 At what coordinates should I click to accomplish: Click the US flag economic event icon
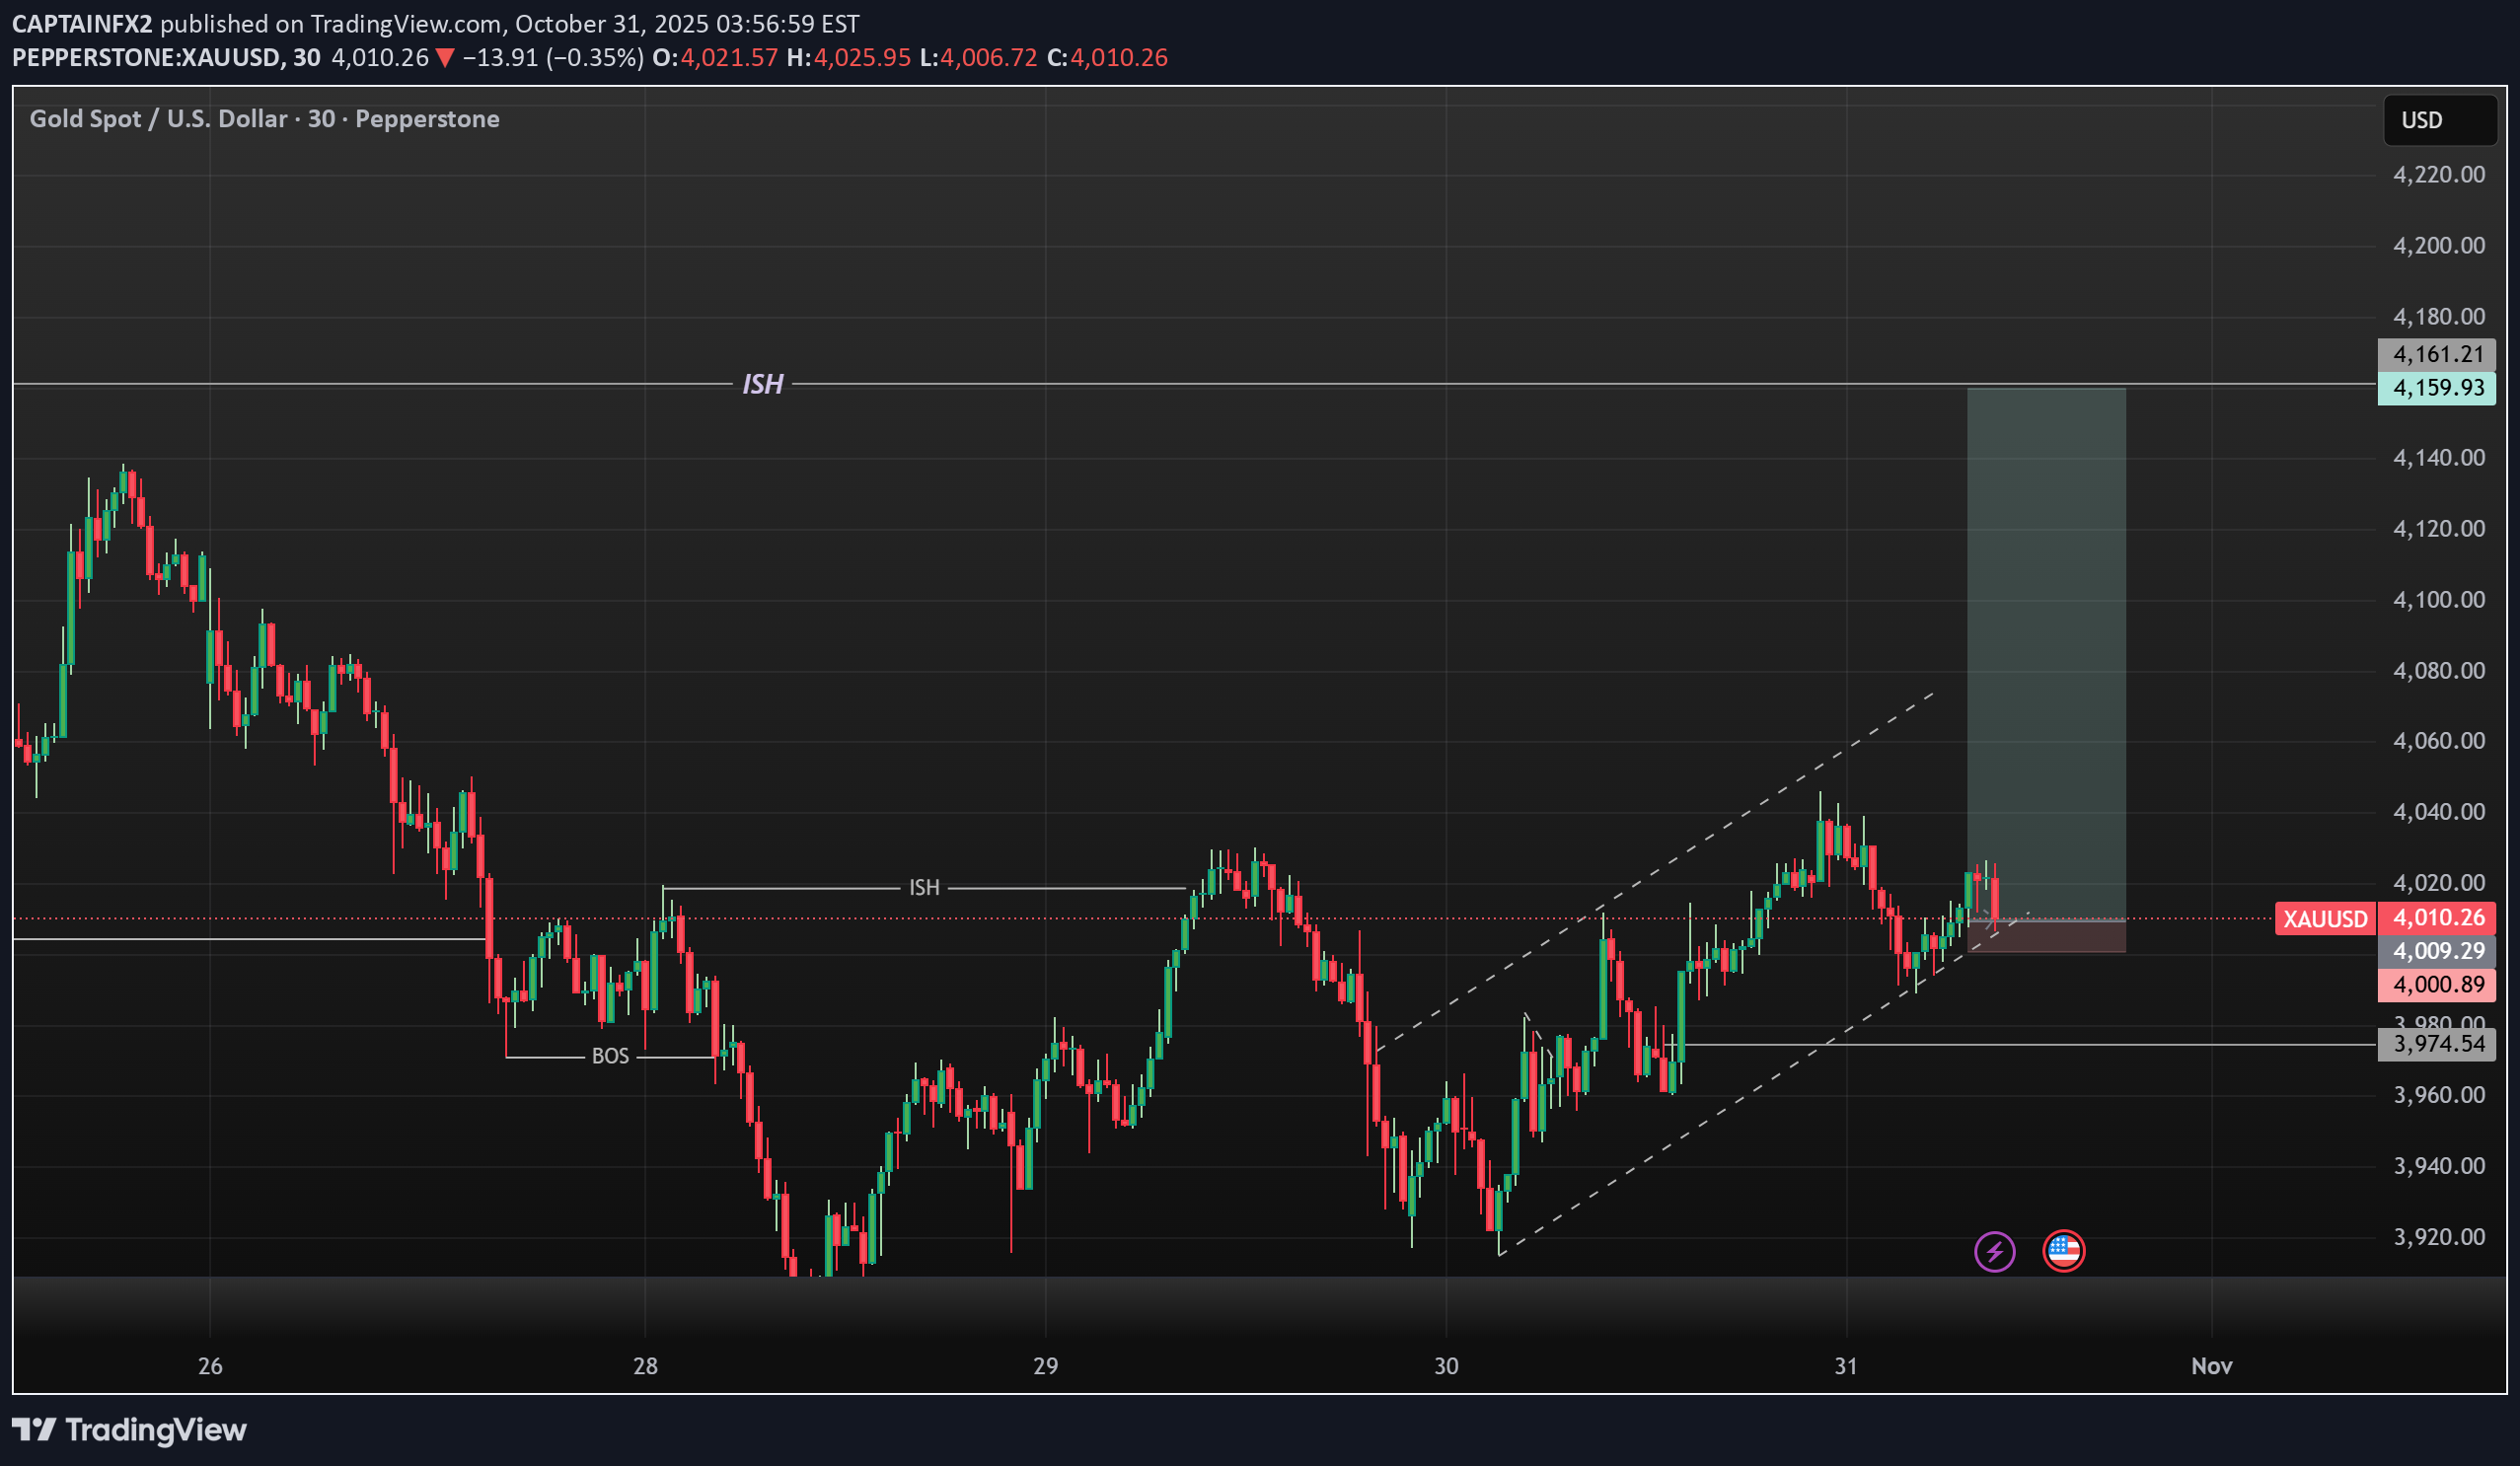point(2063,1251)
